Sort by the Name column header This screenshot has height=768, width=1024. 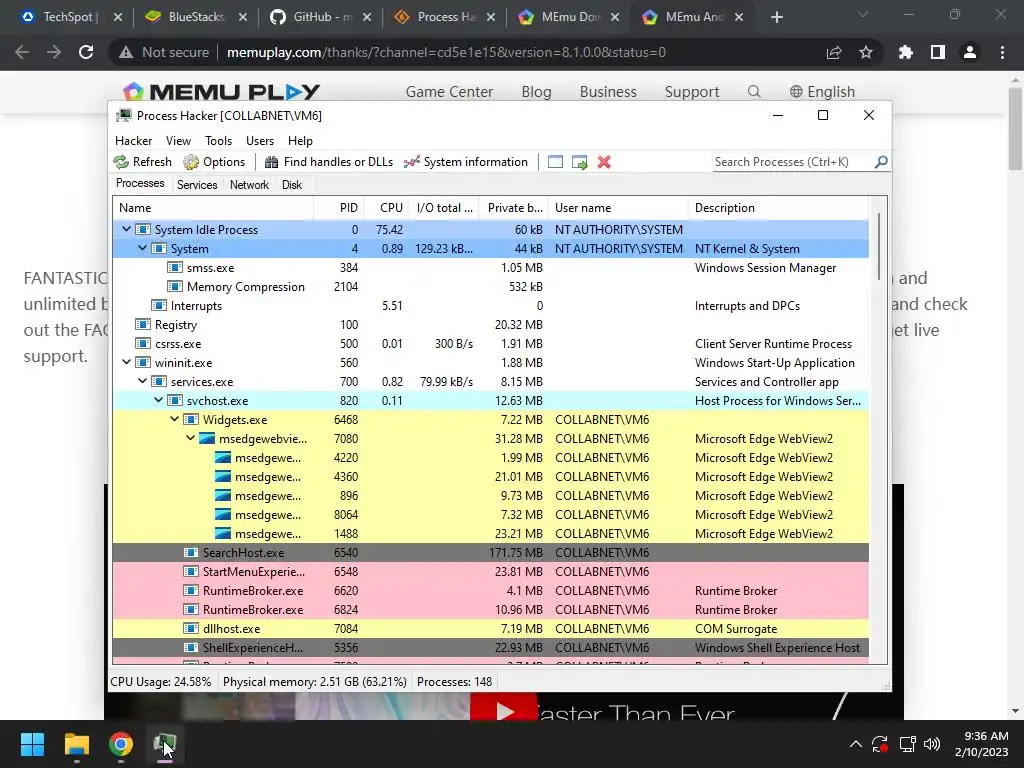[213, 208]
